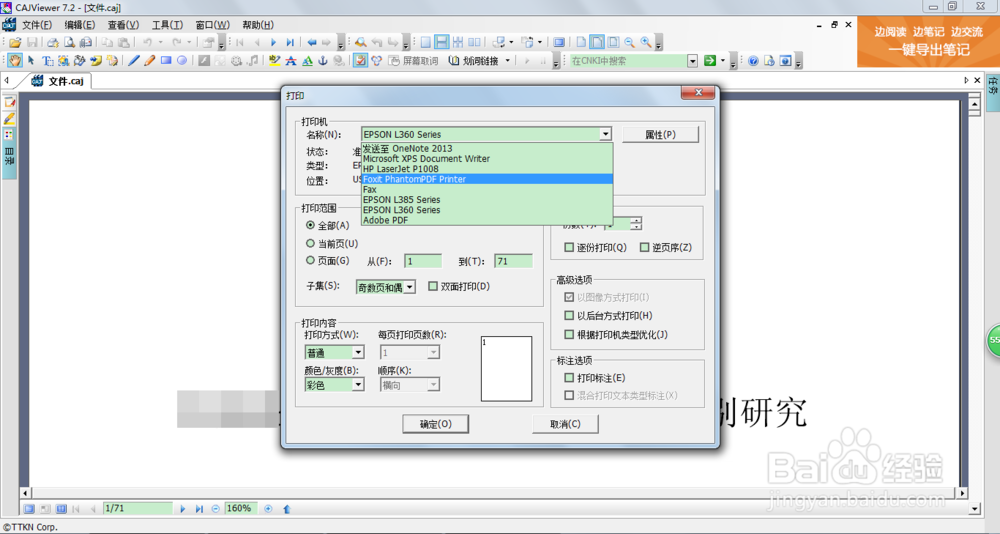The height and width of the screenshot is (534, 1000).
Task: Collapse the printer name dropdown arrow
Action: pos(605,134)
